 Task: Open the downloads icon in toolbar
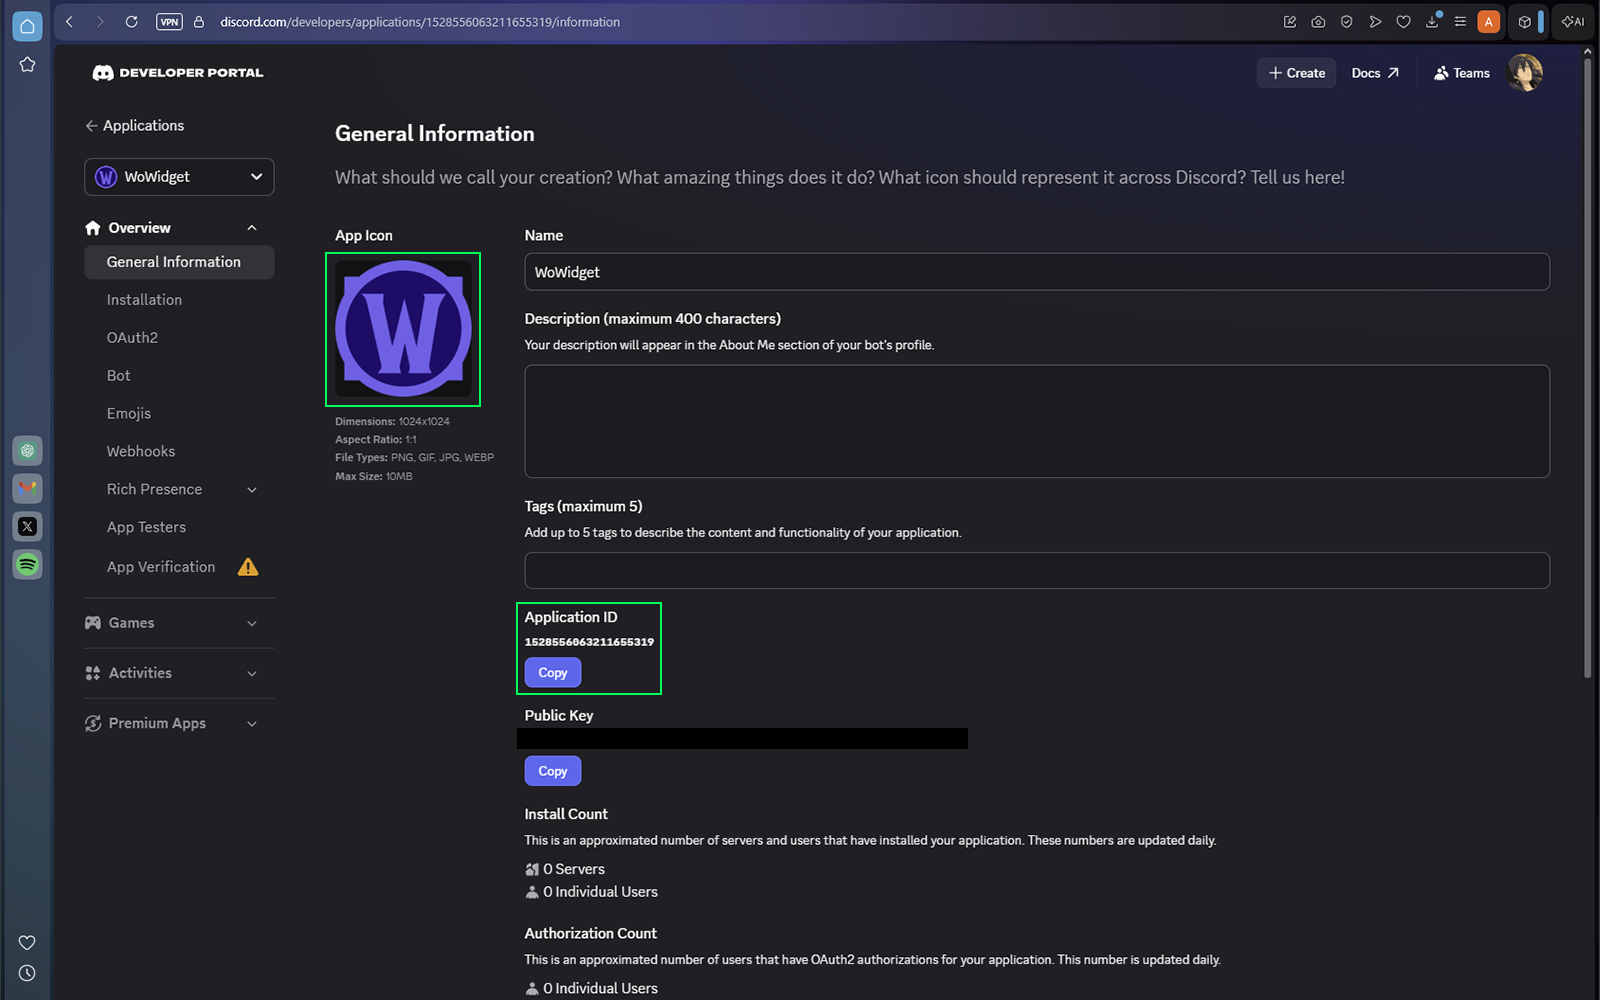click(1432, 21)
